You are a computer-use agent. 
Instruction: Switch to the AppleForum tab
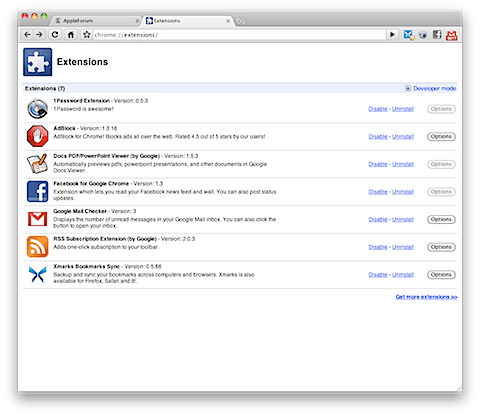pos(94,21)
